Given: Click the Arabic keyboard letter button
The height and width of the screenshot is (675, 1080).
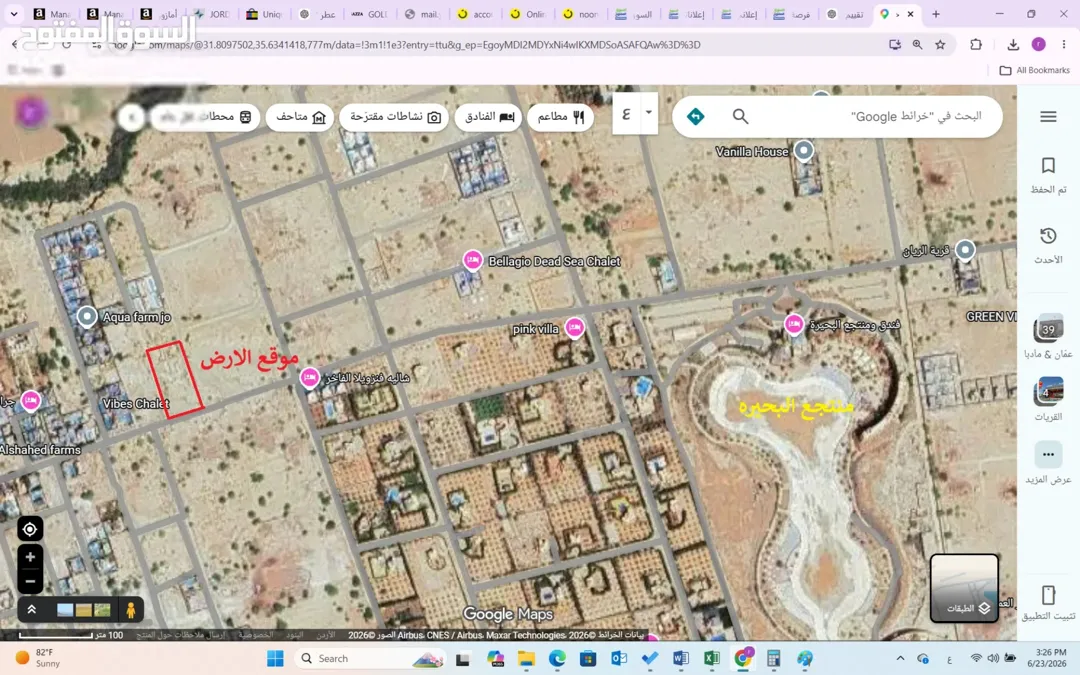Looking at the screenshot, I should point(626,113).
